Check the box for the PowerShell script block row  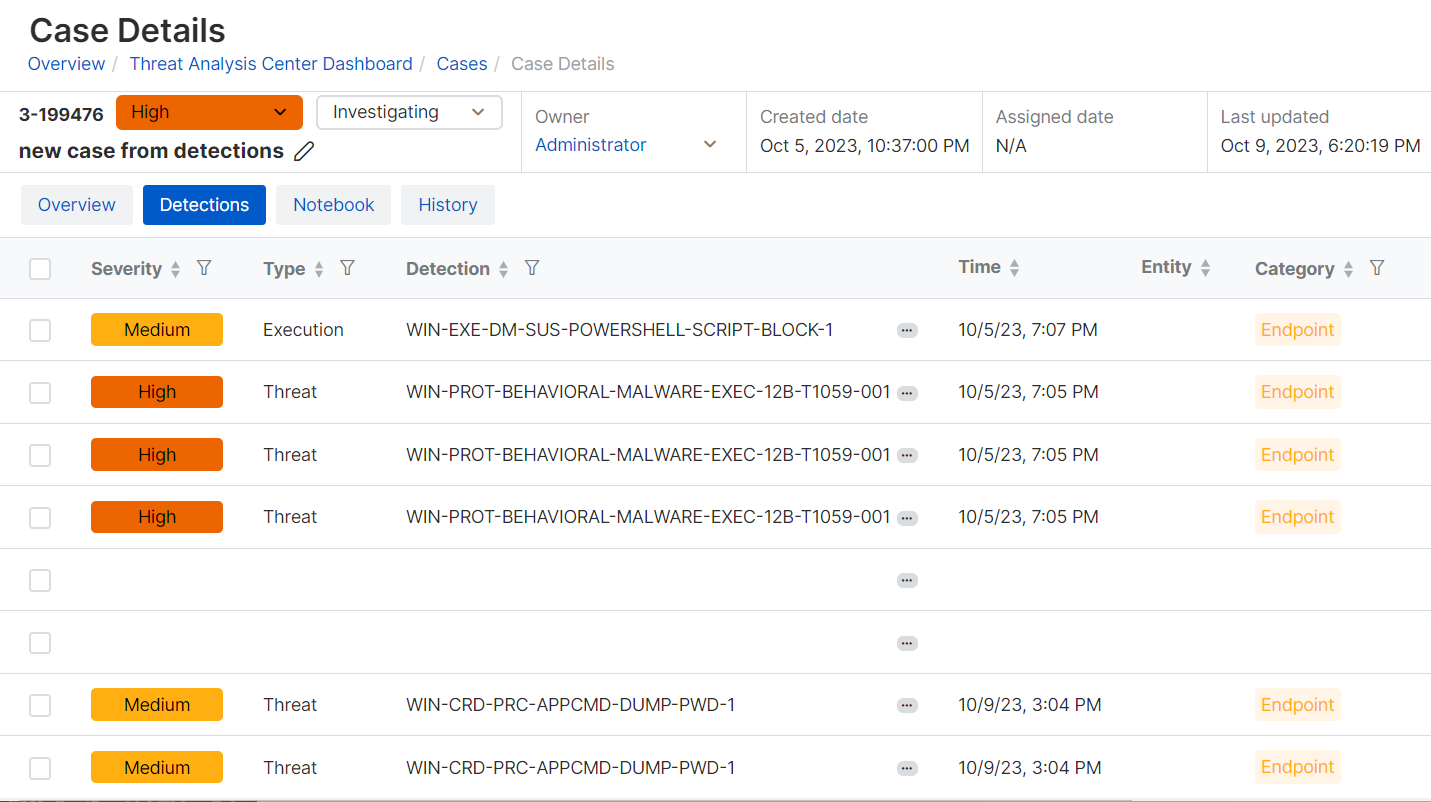(40, 331)
